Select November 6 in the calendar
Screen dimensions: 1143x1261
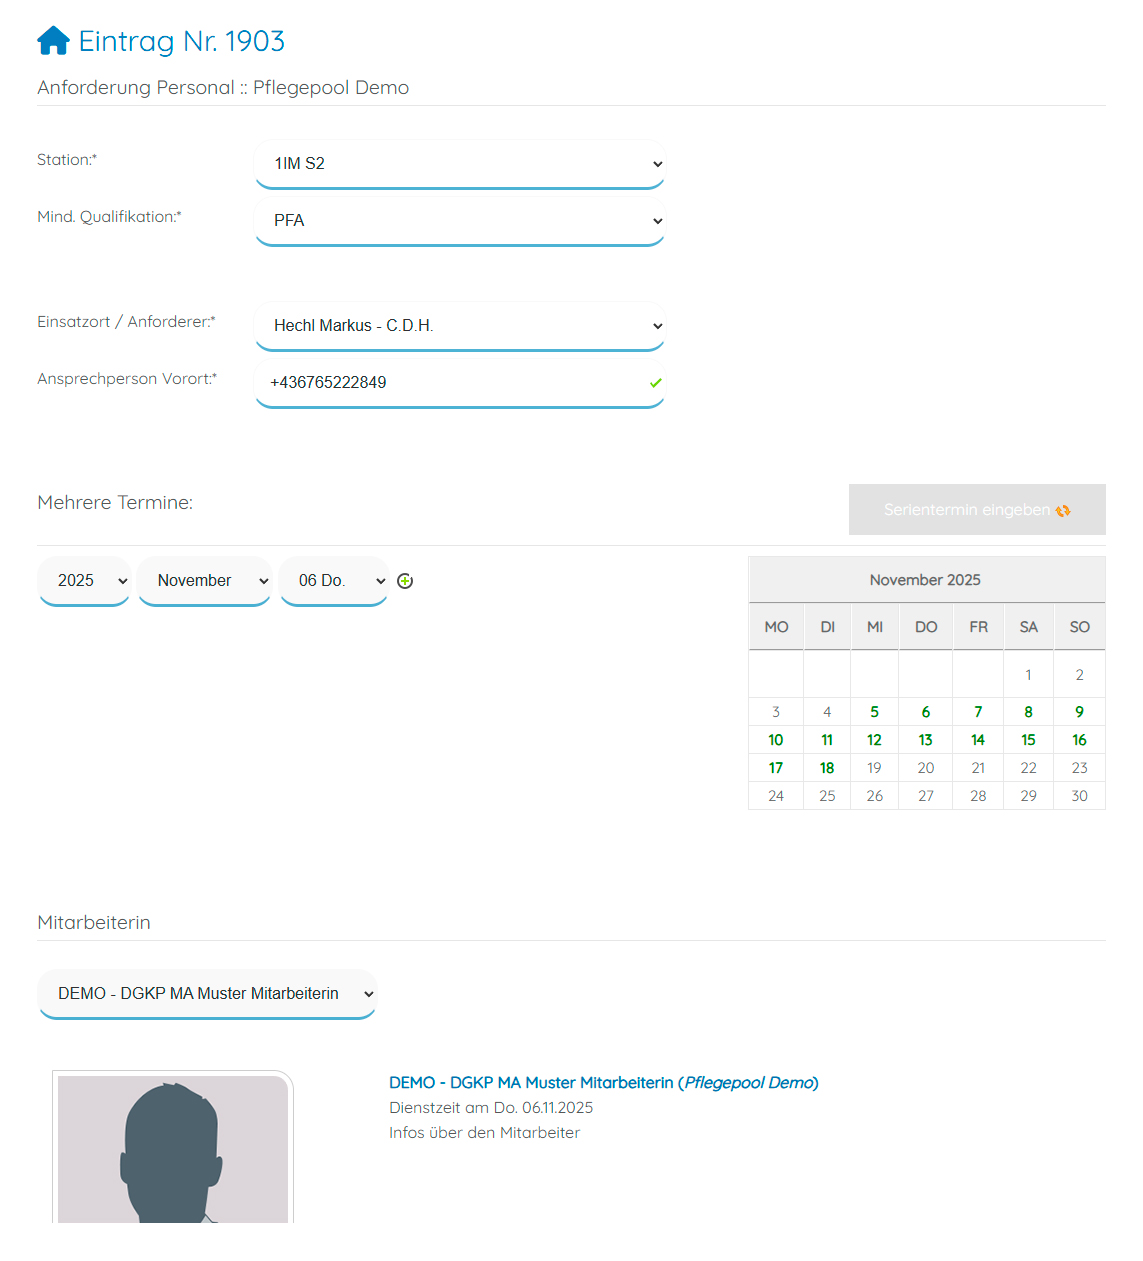[926, 712]
